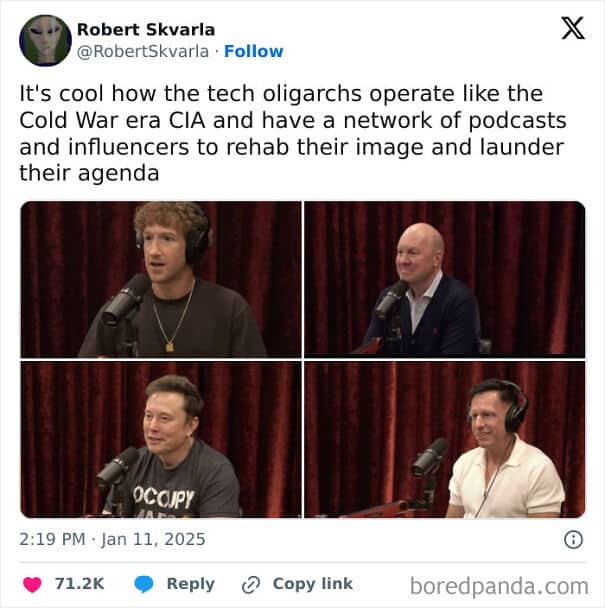Screen dimensions: 605x608
Task: Click the chain link copy icon
Action: [x=251, y=585]
